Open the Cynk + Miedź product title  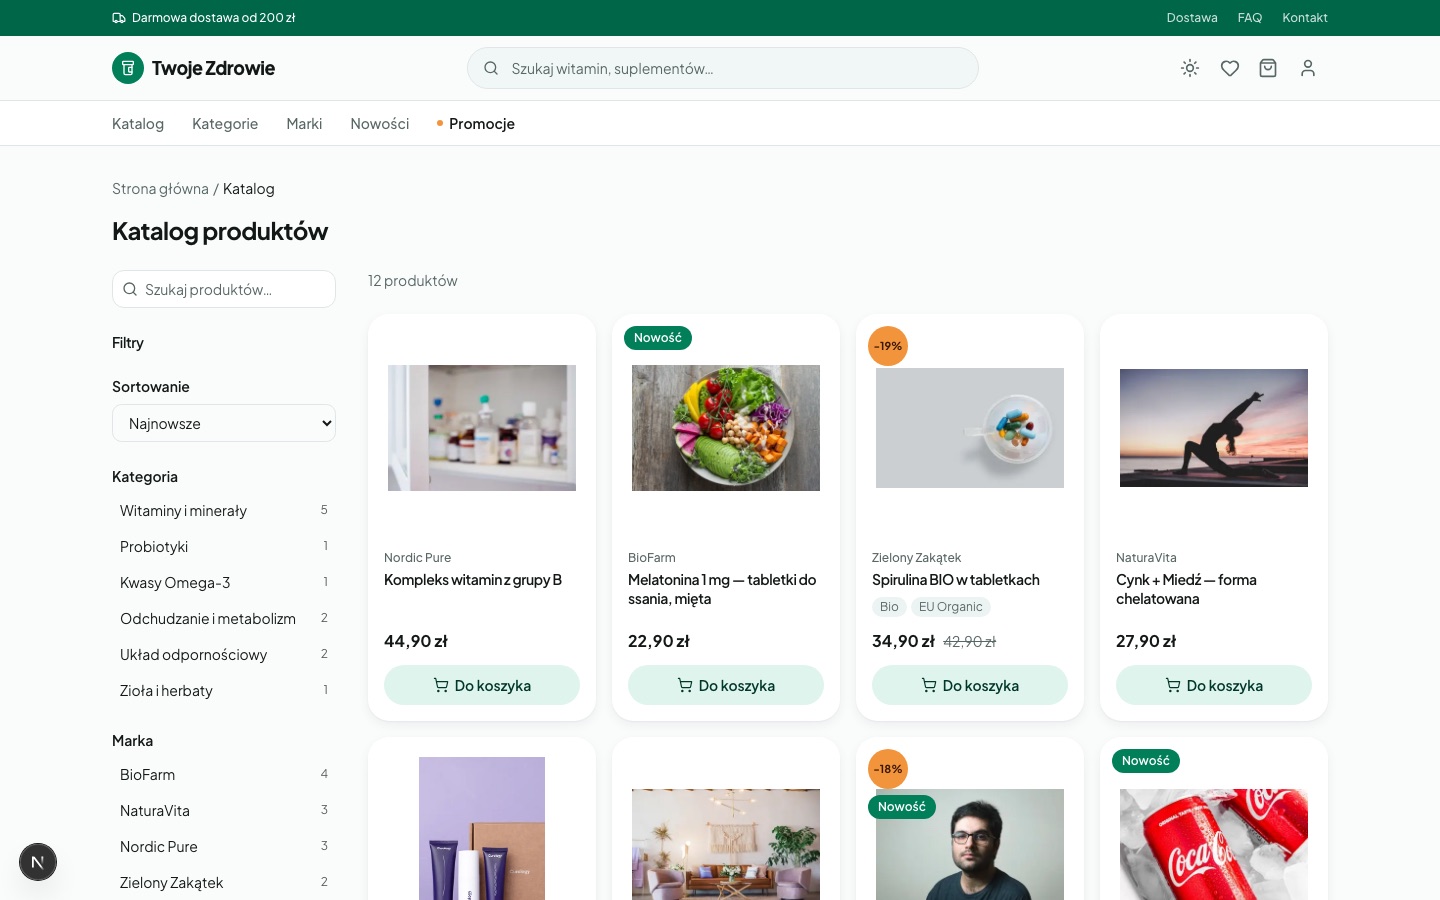[1186, 589]
